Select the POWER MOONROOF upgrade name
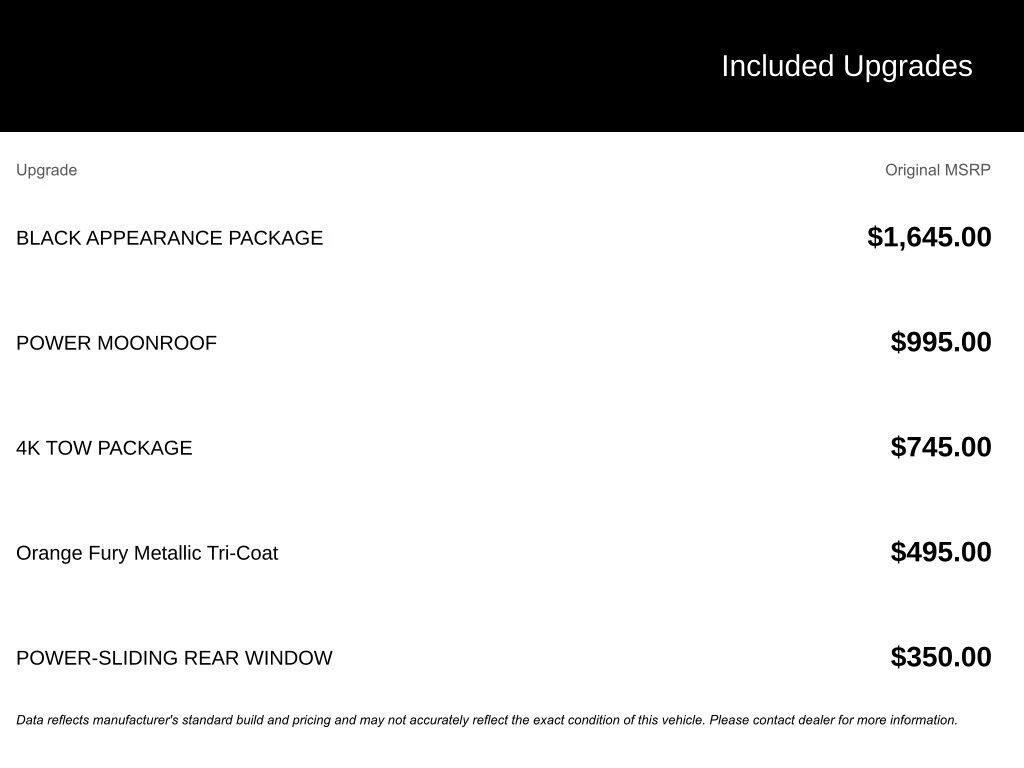 pyautogui.click(x=116, y=343)
